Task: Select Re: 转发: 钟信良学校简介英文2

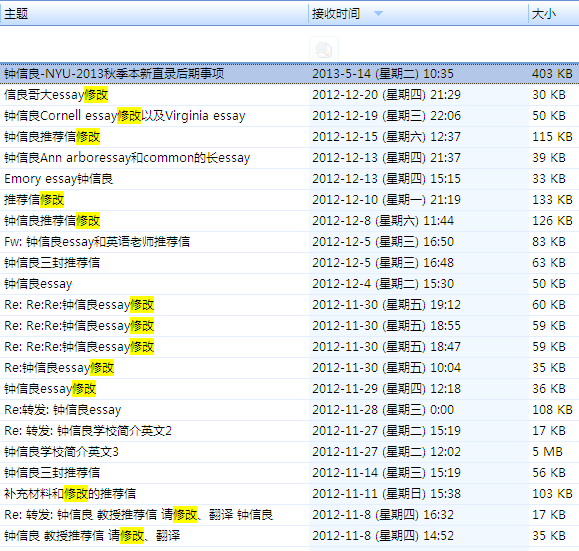Action: click(x=290, y=431)
